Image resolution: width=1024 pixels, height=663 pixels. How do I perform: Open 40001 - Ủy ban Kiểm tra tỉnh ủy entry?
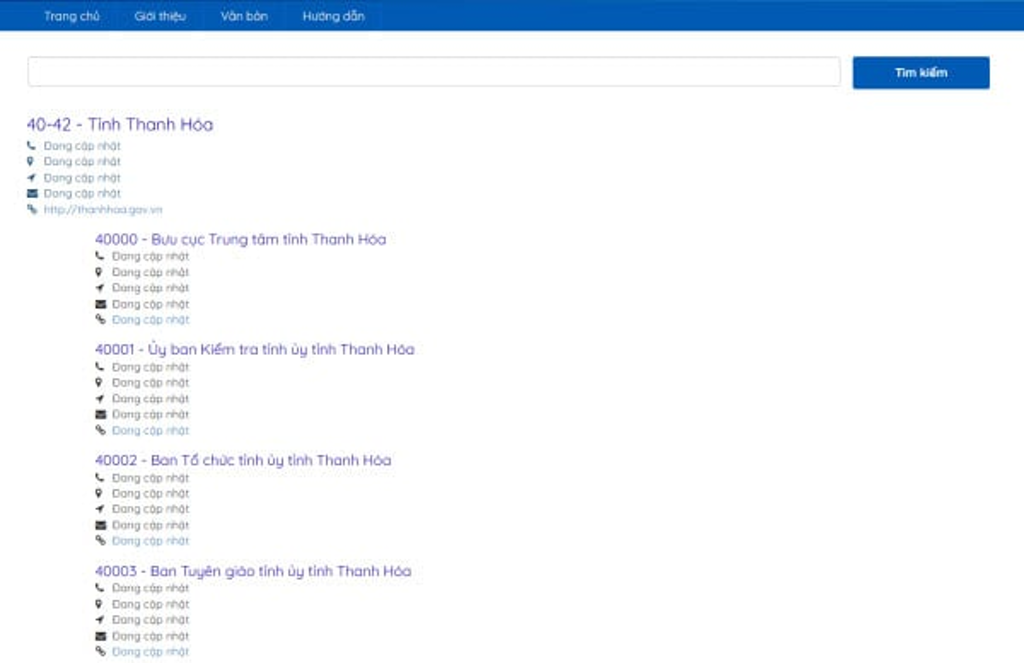click(x=254, y=350)
